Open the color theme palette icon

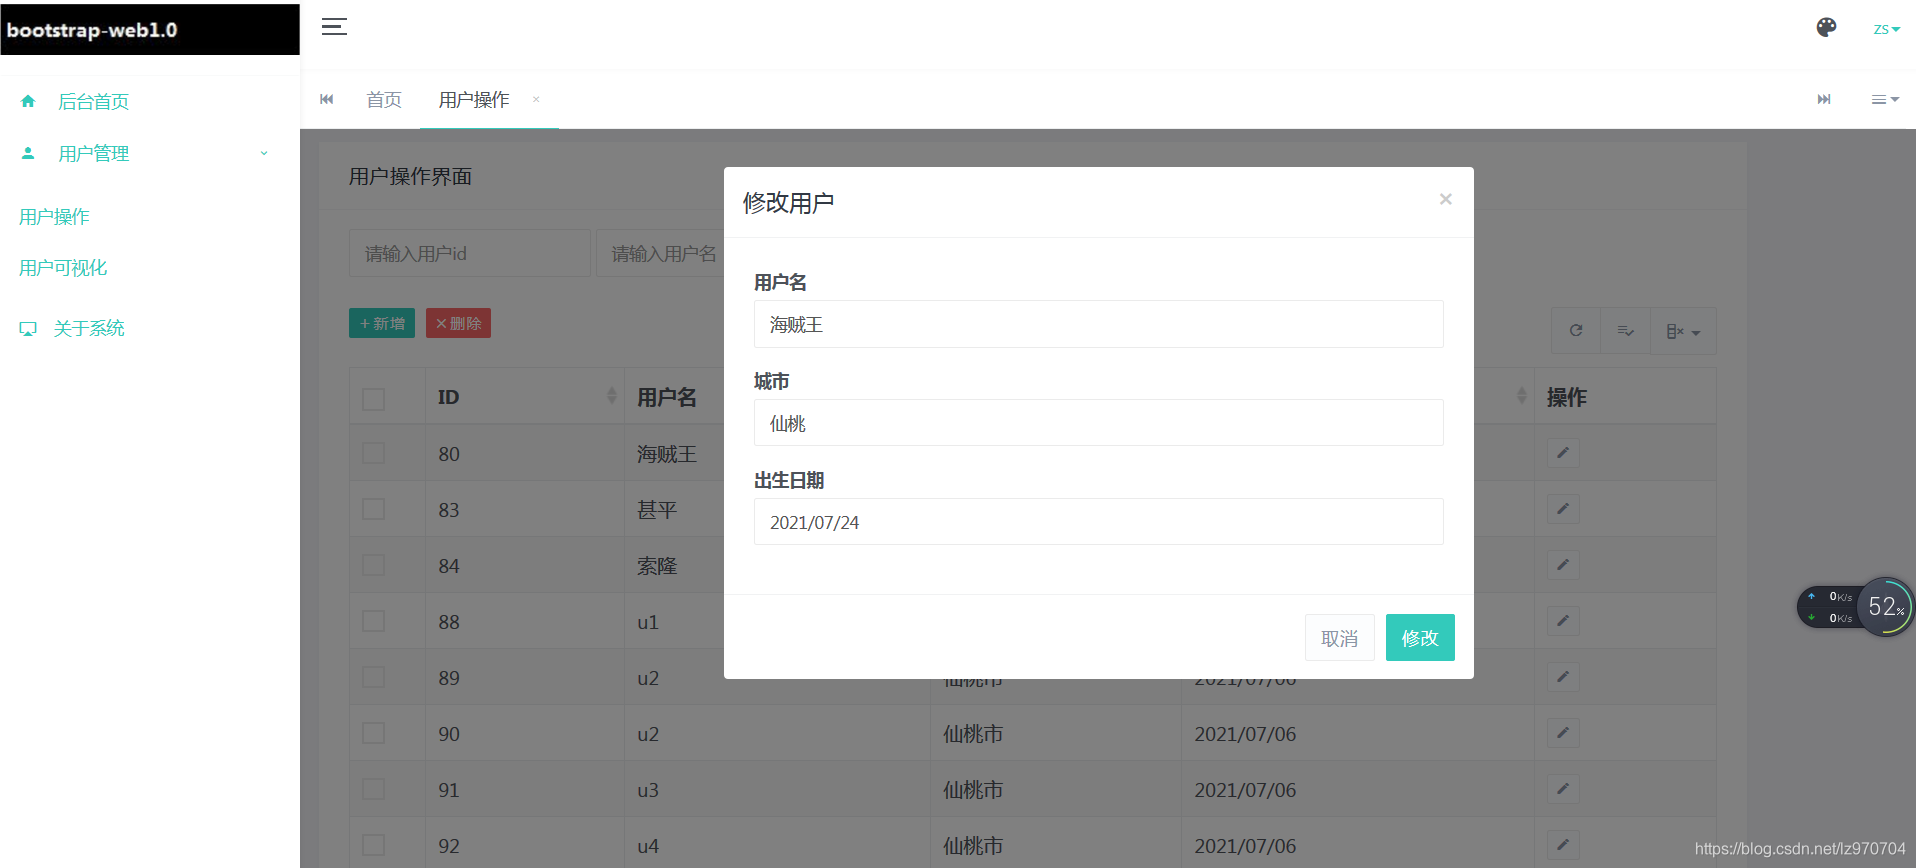point(1826,28)
